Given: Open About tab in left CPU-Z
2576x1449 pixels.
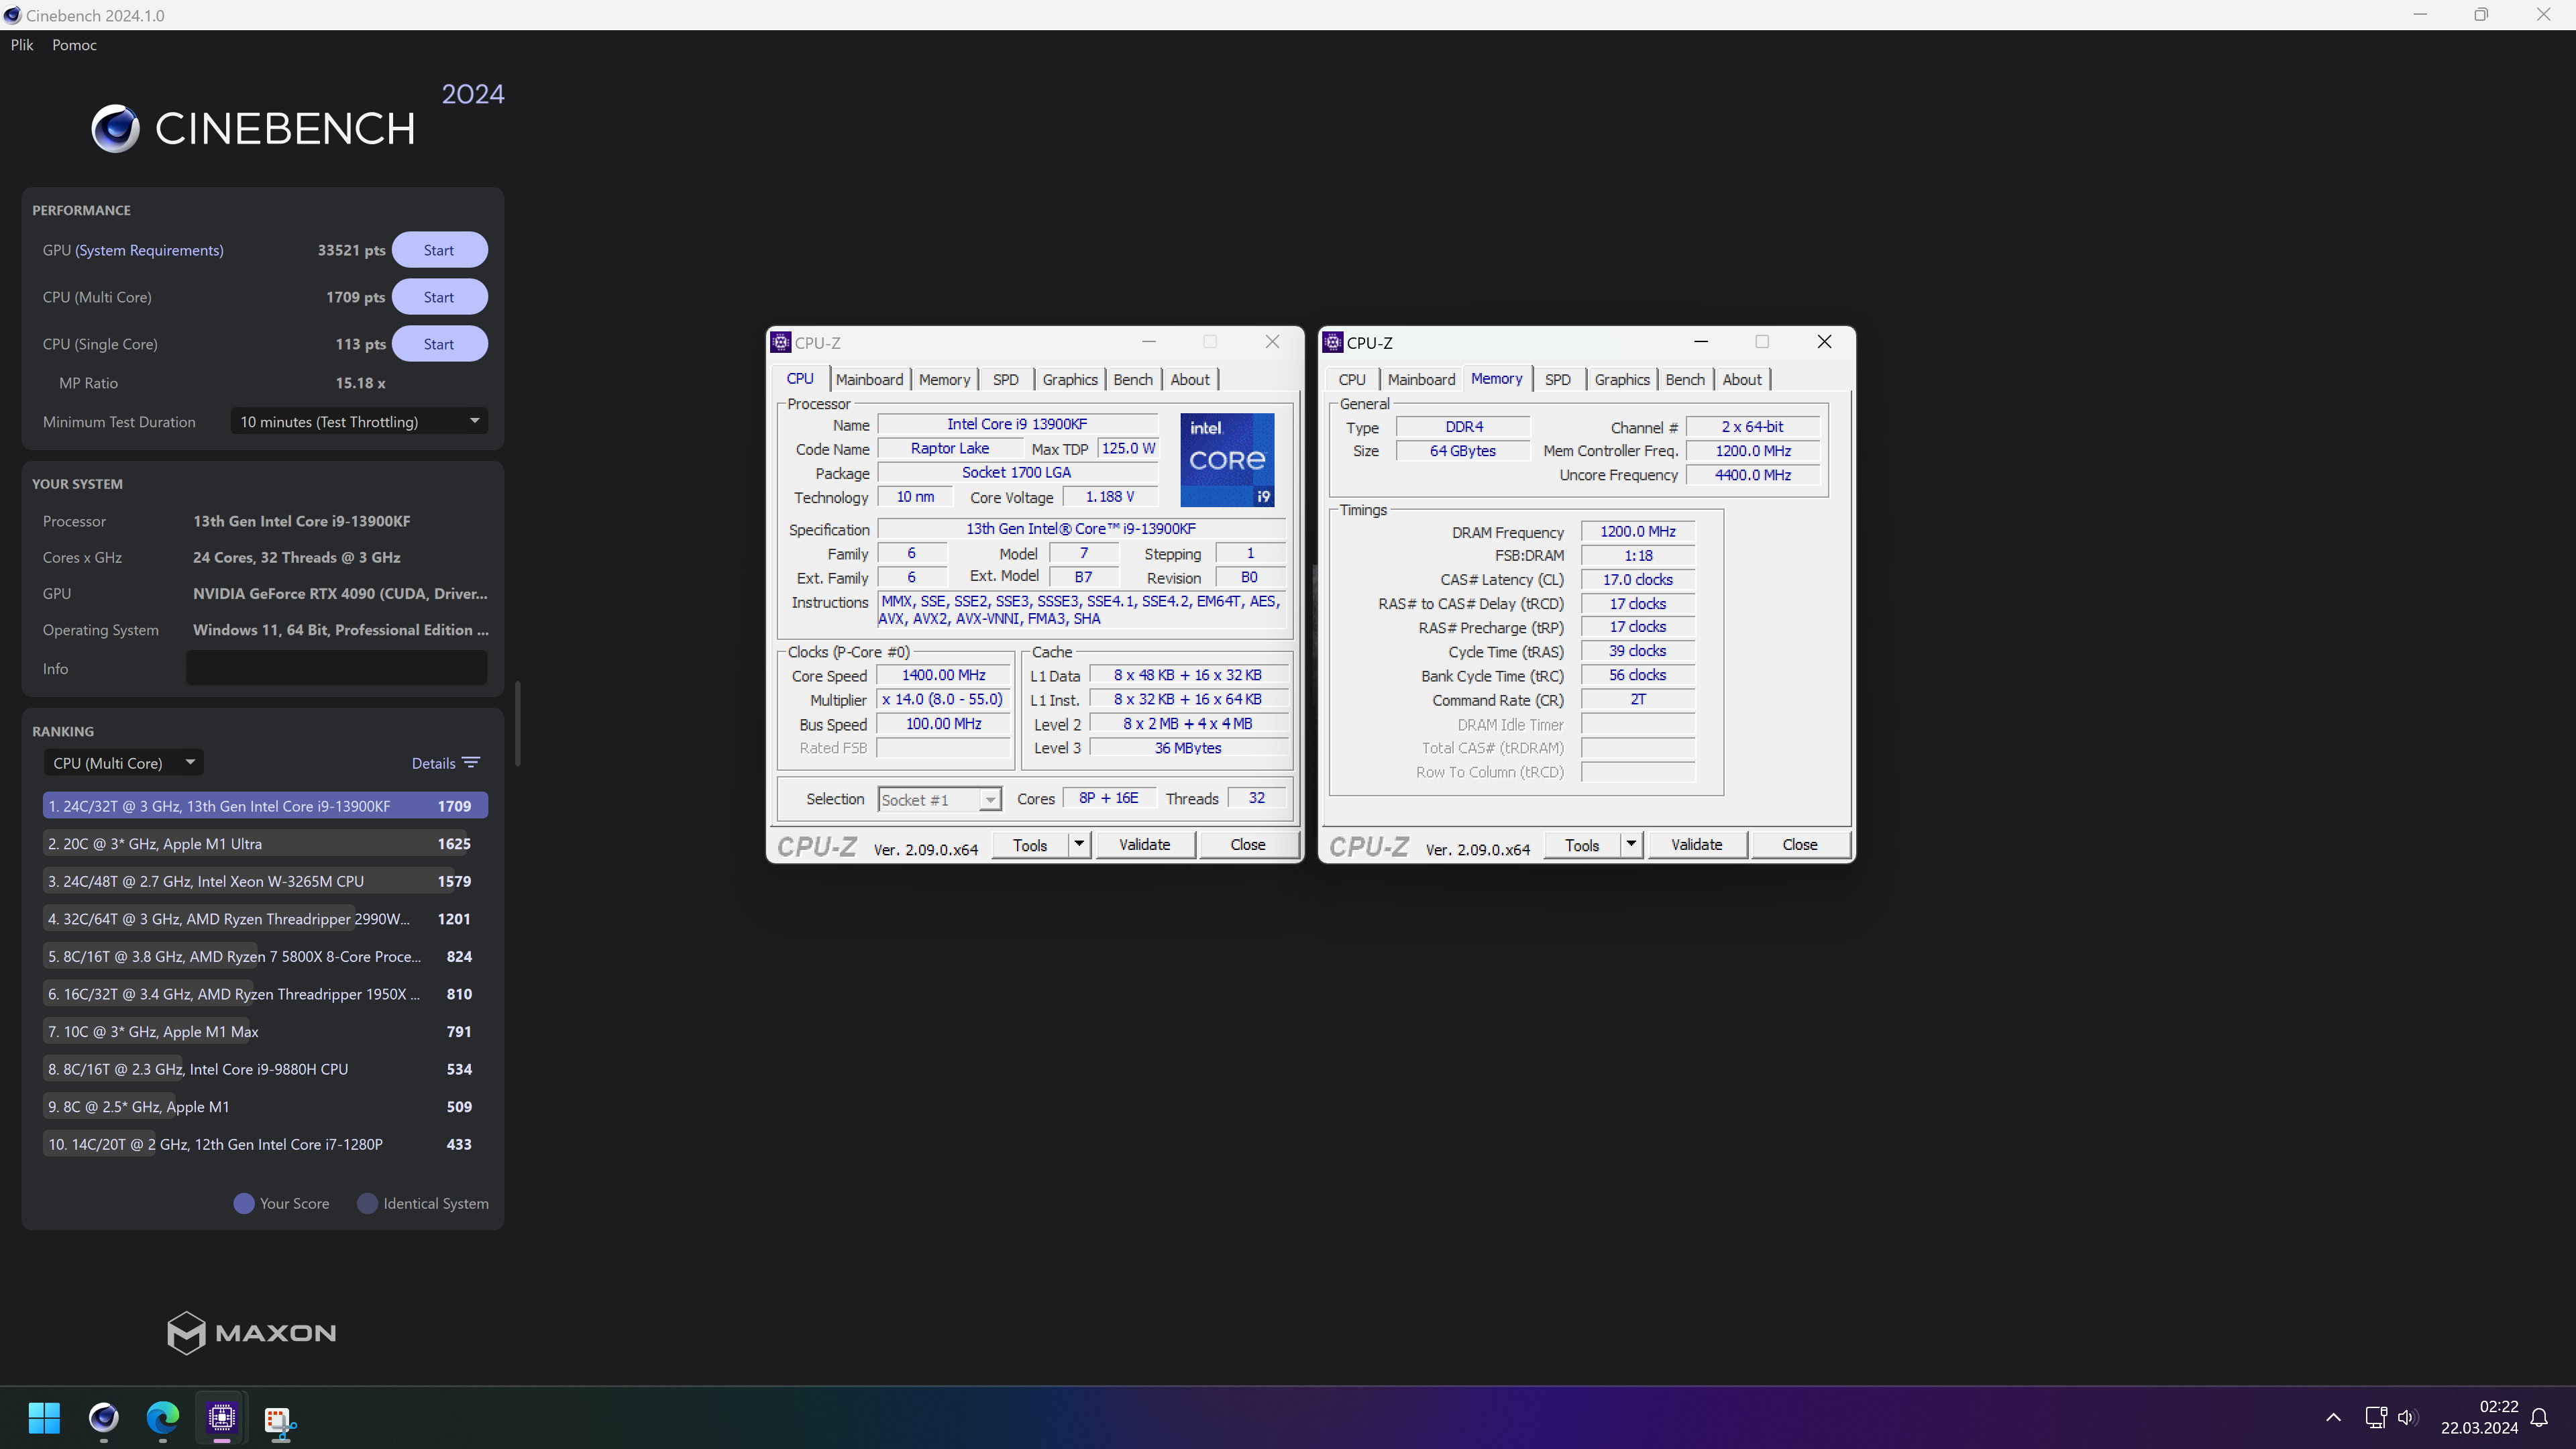Looking at the screenshot, I should [x=1190, y=379].
